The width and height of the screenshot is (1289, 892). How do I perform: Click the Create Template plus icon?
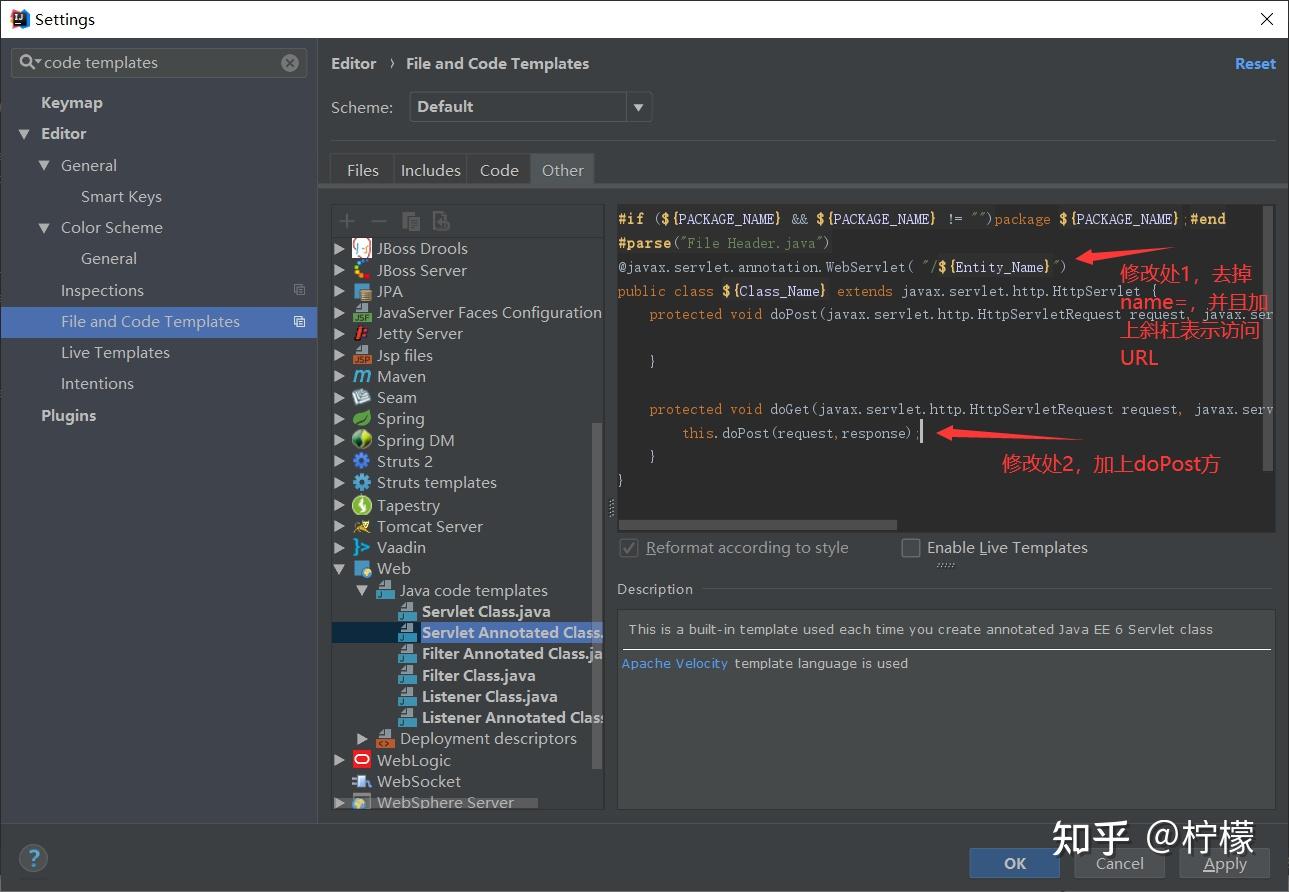pos(347,221)
